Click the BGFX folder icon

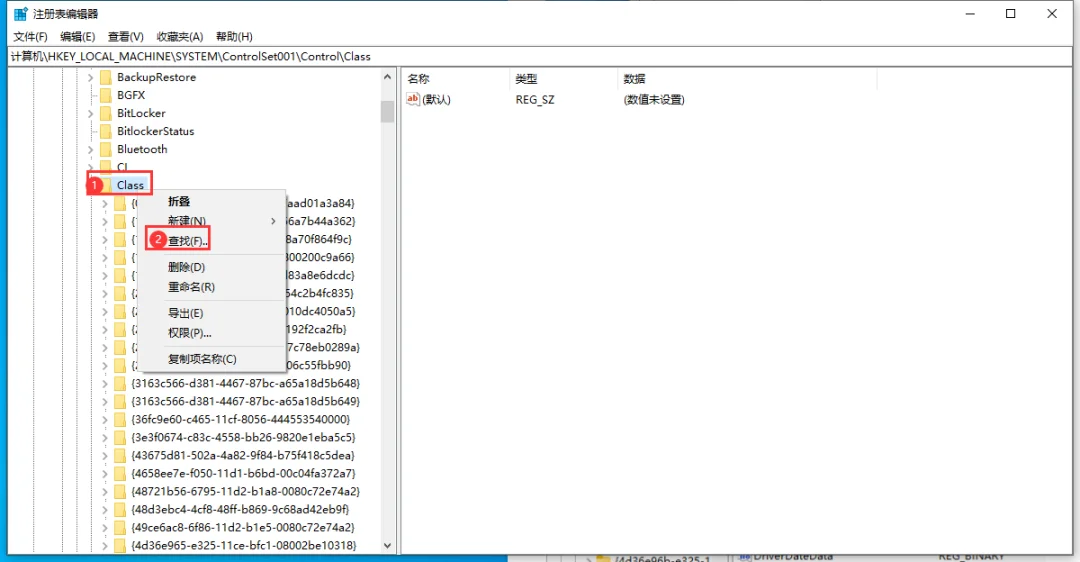(x=105, y=95)
